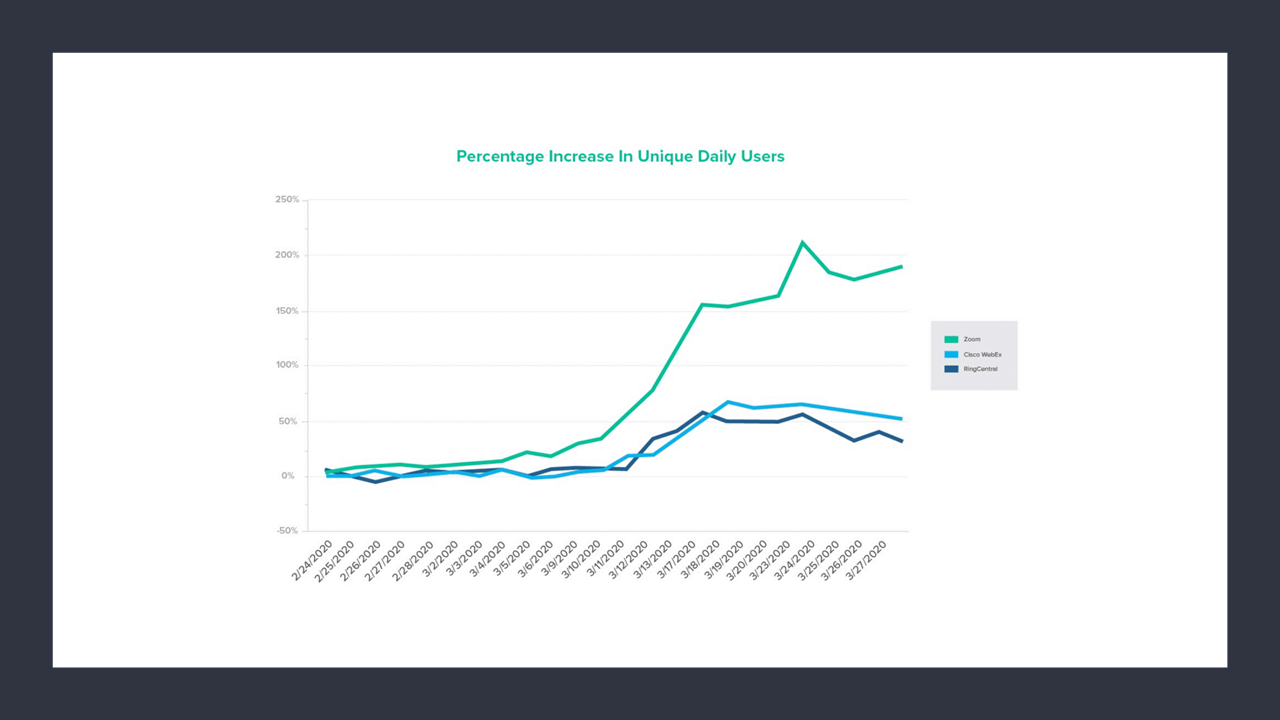The height and width of the screenshot is (720, 1280).
Task: Select the Zoom legend label
Action: [972, 340]
